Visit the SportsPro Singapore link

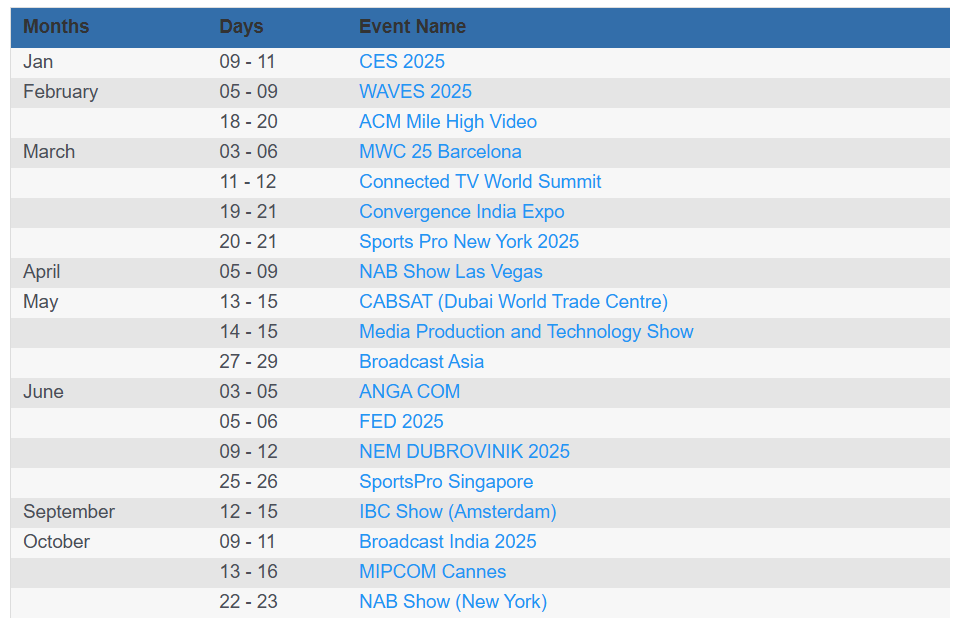click(446, 481)
